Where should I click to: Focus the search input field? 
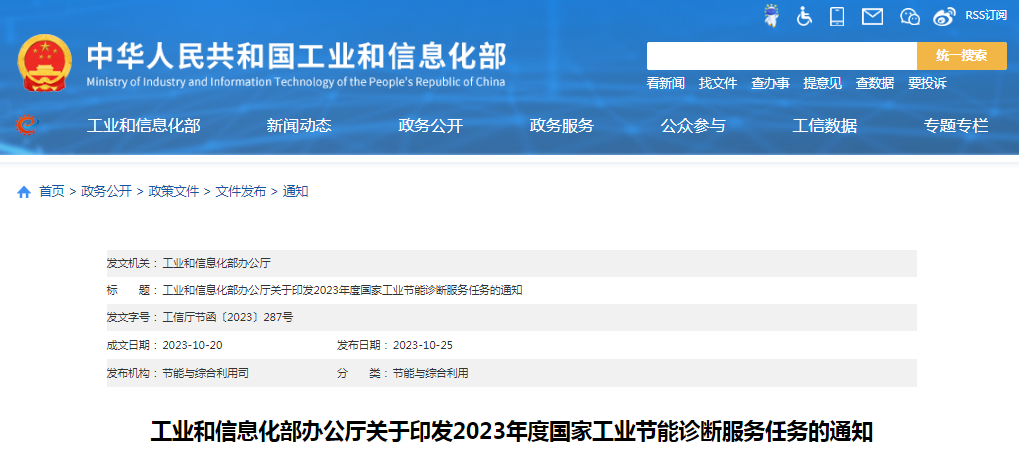pos(781,56)
